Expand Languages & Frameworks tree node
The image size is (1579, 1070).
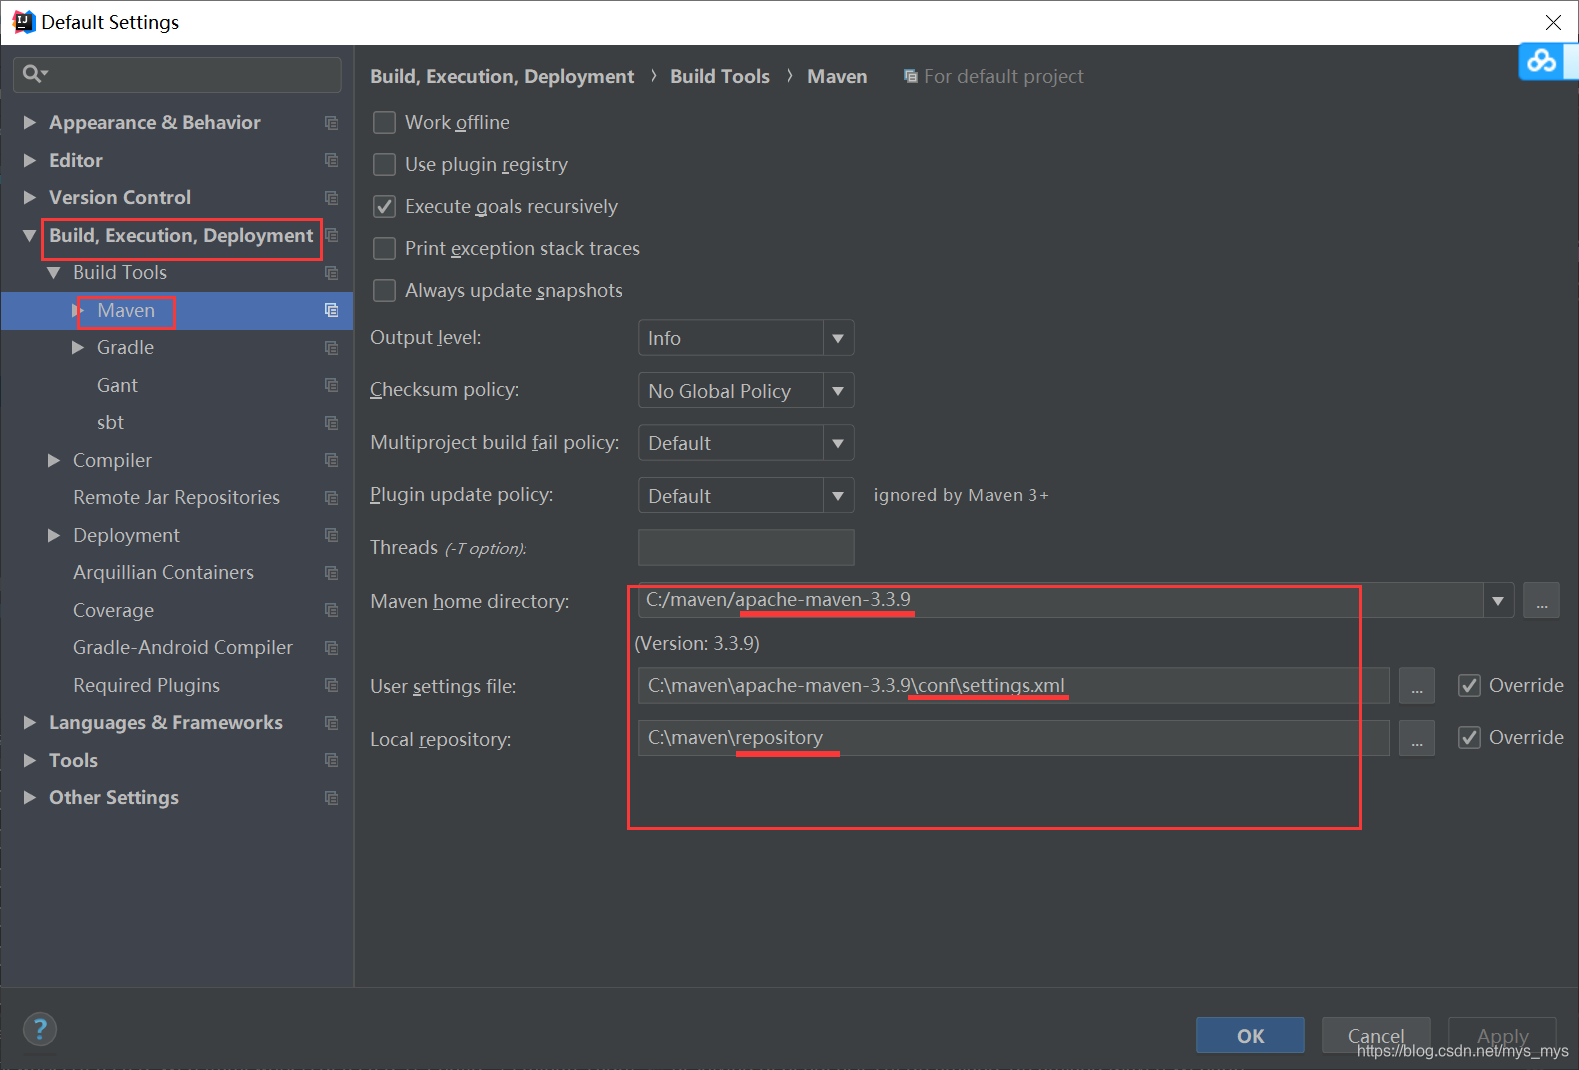[30, 722]
